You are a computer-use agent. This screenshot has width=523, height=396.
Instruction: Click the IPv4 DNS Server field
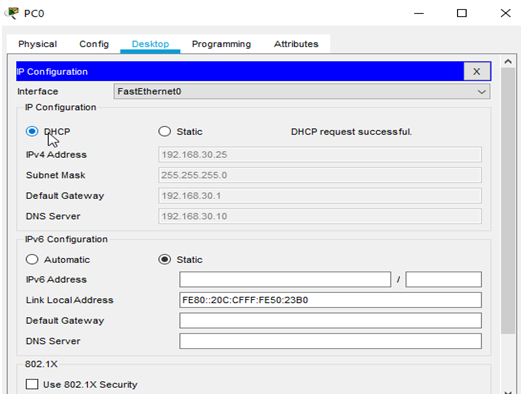(x=320, y=216)
